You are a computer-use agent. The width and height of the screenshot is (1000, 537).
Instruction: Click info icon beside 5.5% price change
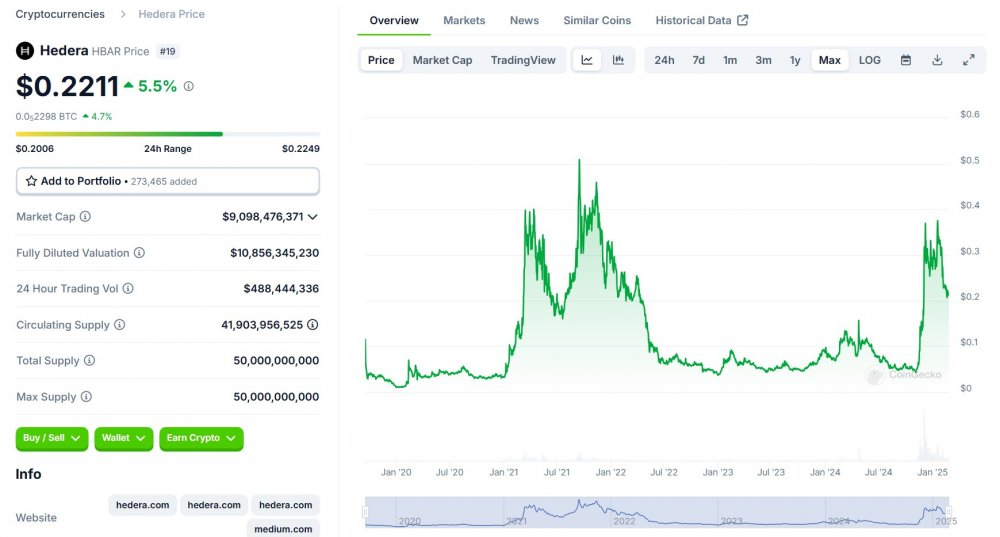pyautogui.click(x=189, y=86)
